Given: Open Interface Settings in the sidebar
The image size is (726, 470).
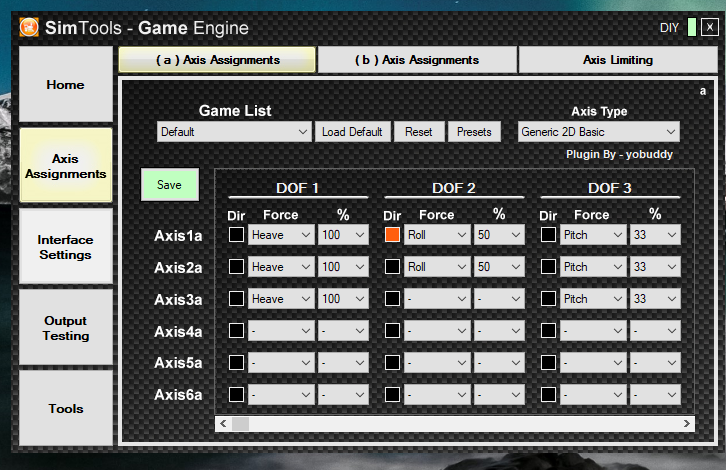Looking at the screenshot, I should 66,247.
